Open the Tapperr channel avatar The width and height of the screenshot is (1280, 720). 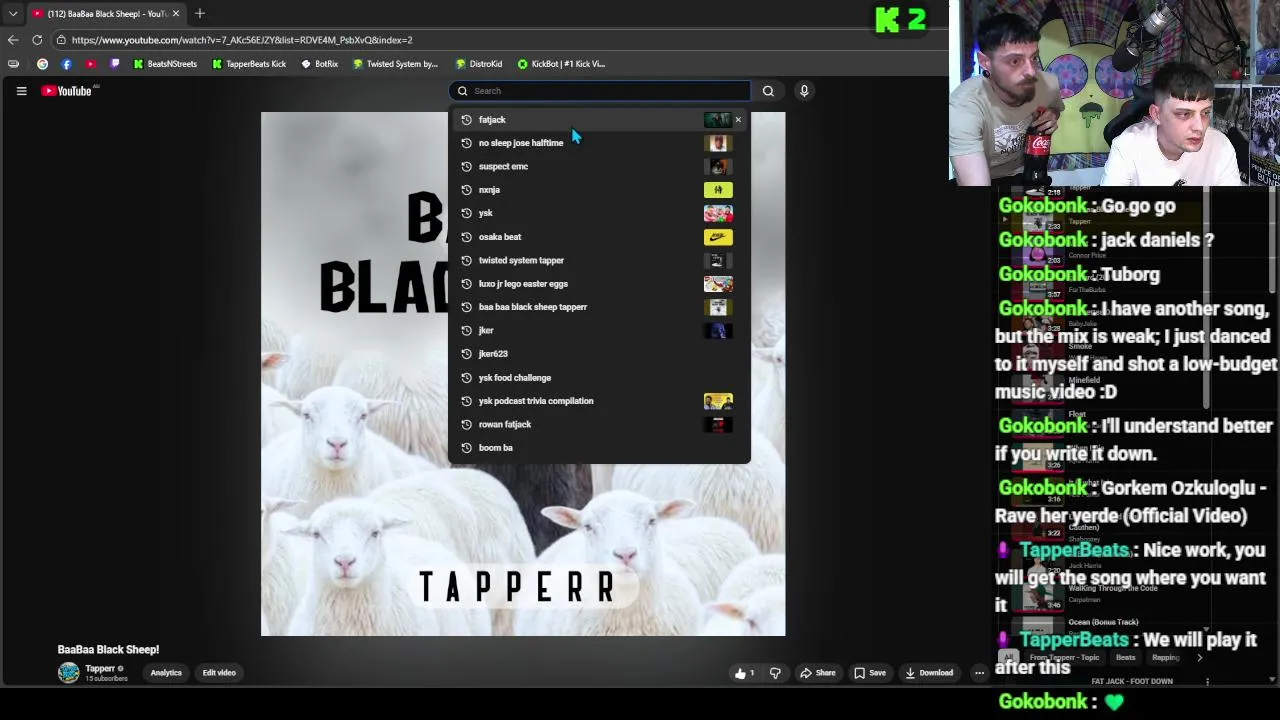68,673
